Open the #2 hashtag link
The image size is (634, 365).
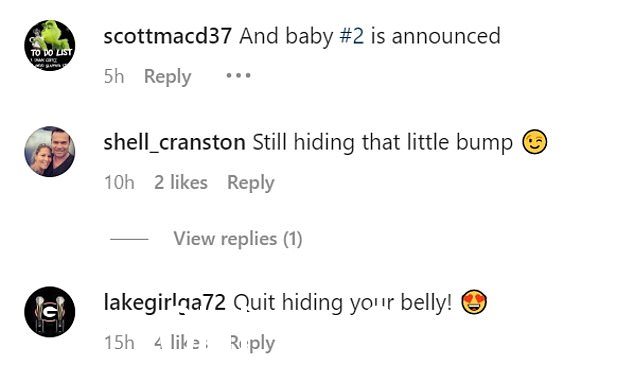pos(351,36)
